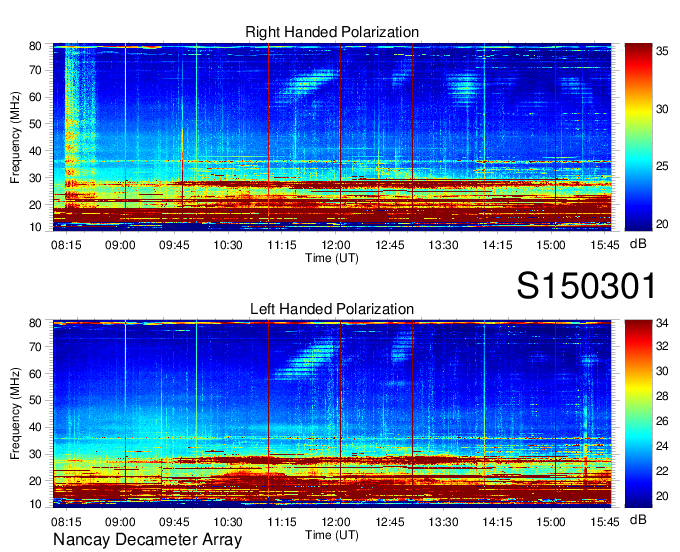Click the Right Handed Polarization spectrogram image
The image size is (680, 552).
pos(332,137)
